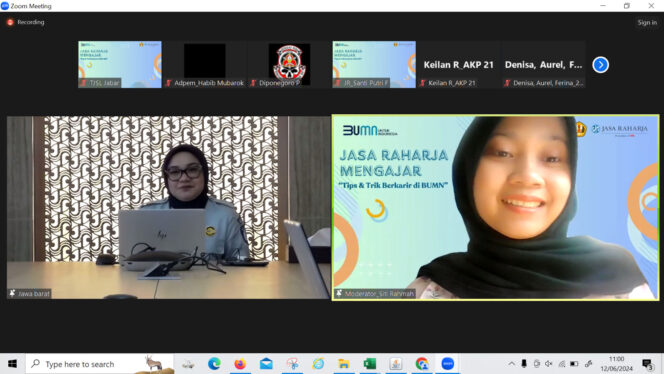Open the notification center icon
The image size is (664, 374).
pyautogui.click(x=647, y=364)
